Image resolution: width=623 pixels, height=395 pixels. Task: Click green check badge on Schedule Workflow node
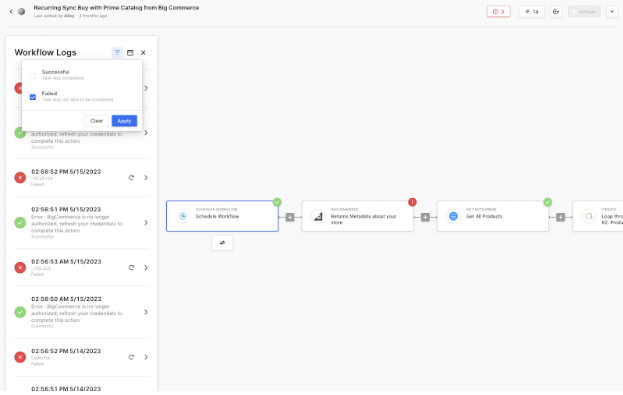[x=277, y=202]
